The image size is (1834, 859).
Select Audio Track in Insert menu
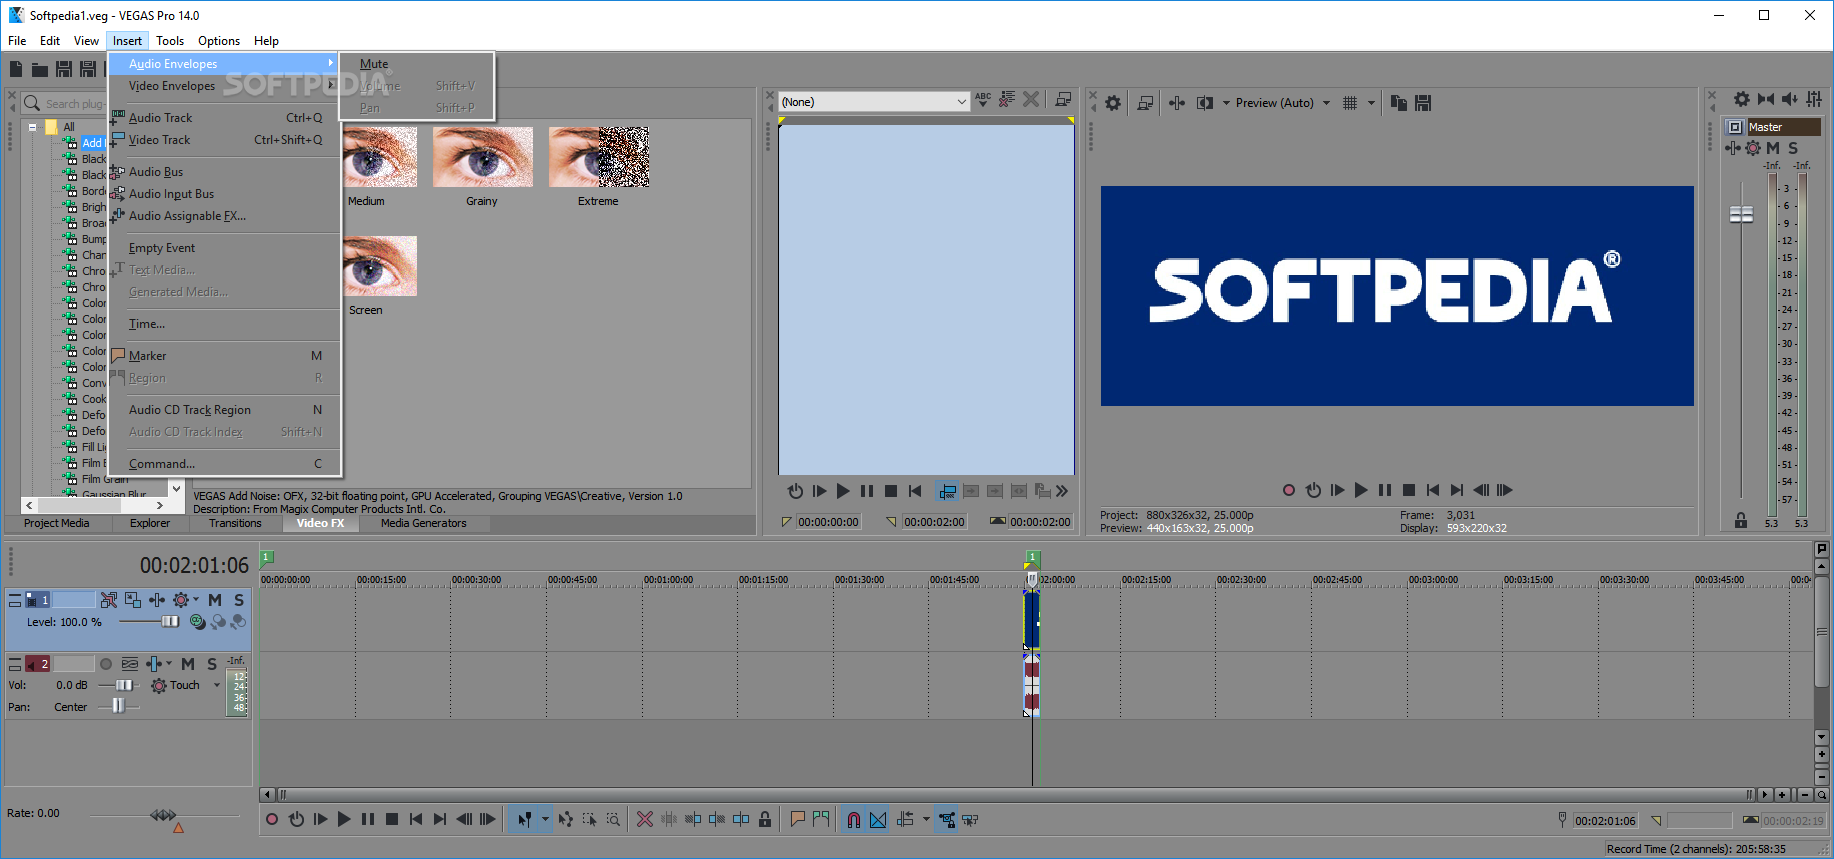click(x=224, y=118)
